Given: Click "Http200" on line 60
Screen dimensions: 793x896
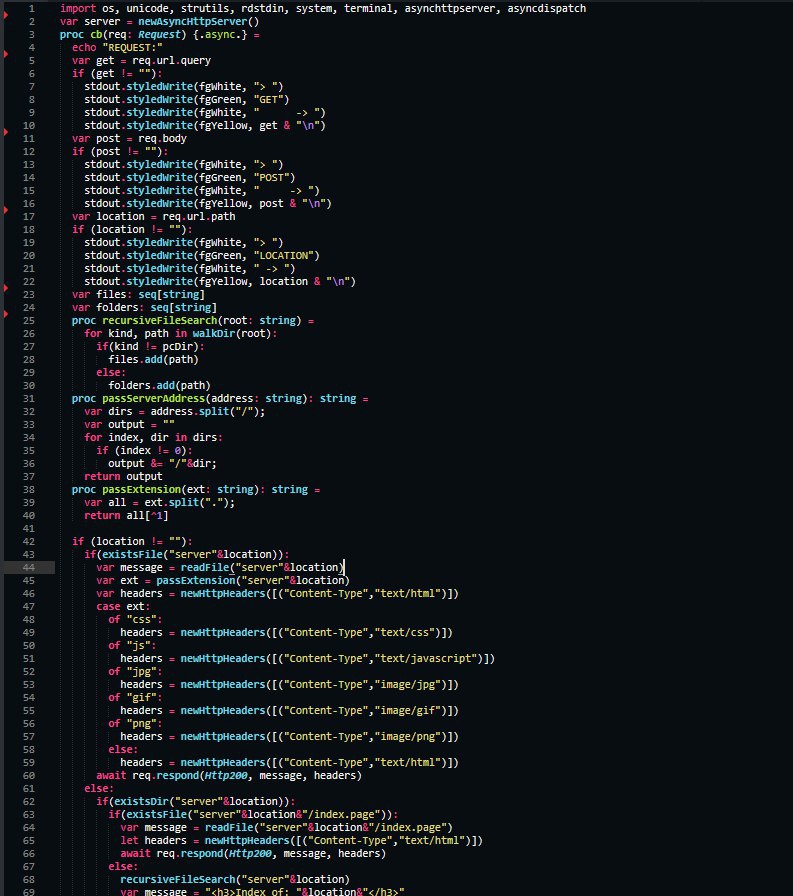Looking at the screenshot, I should (x=226, y=776).
